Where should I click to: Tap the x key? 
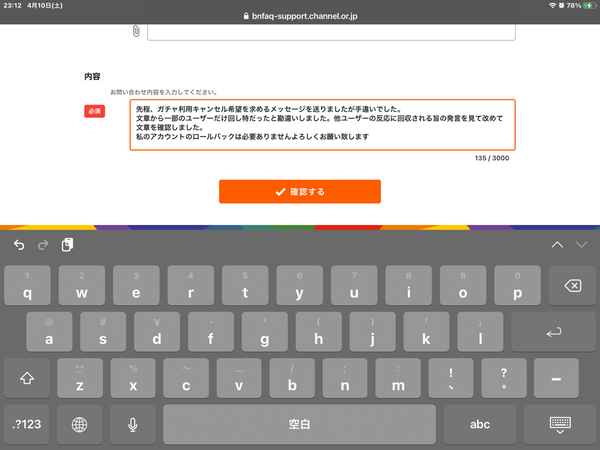[x=133, y=378]
